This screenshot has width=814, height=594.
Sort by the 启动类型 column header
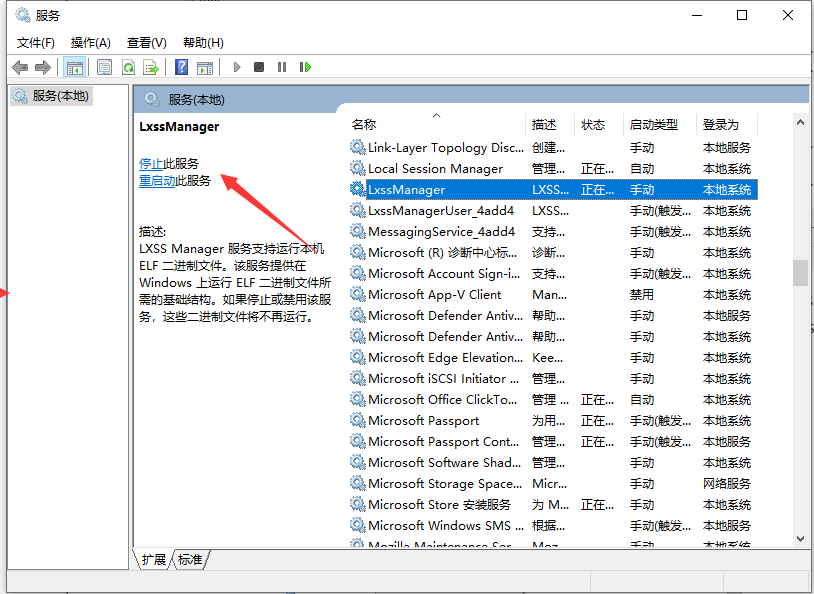pyautogui.click(x=659, y=125)
